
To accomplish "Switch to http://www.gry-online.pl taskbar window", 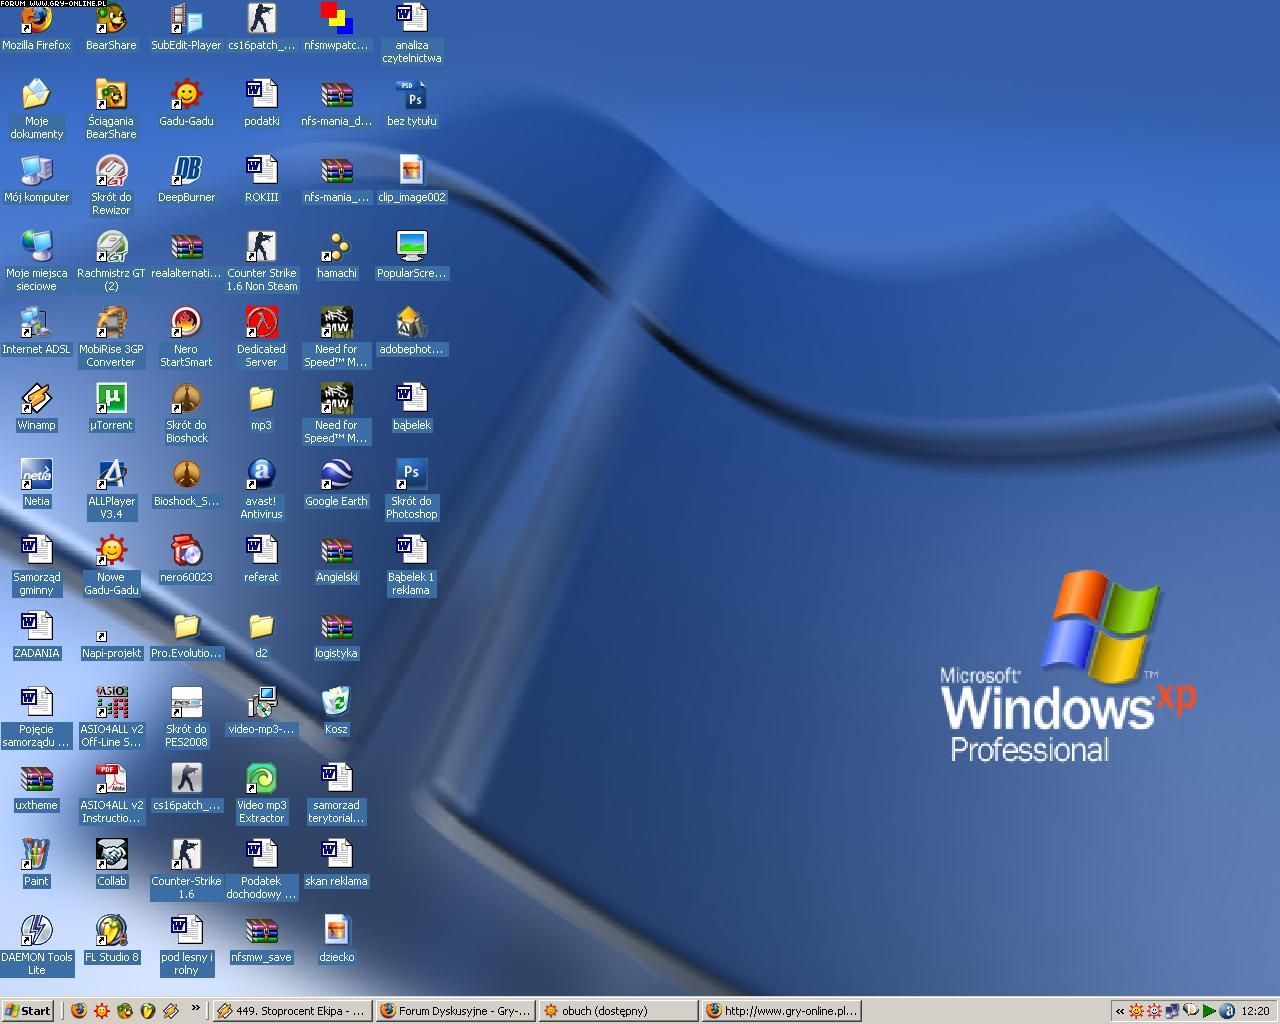I will (x=780, y=1010).
